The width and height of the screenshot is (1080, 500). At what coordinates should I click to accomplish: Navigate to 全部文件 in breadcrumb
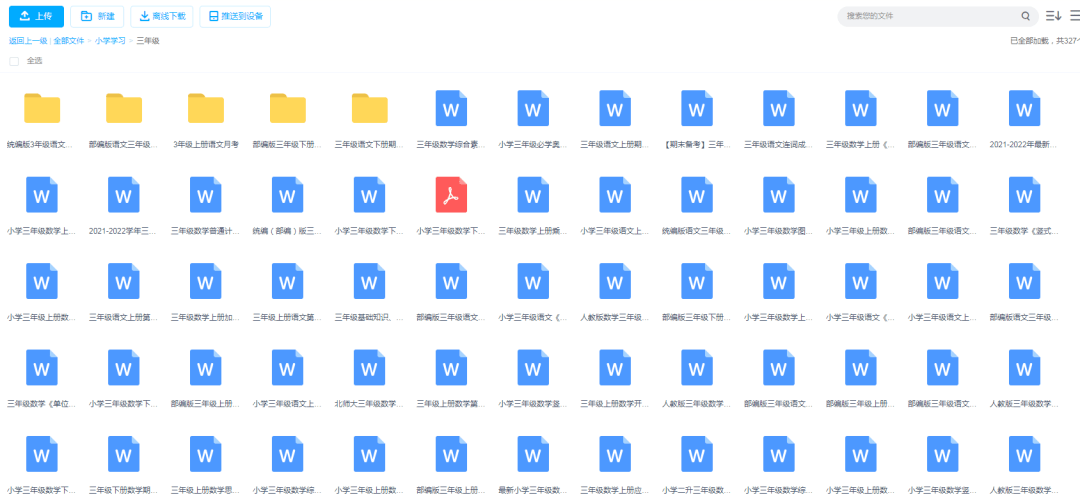(69, 41)
